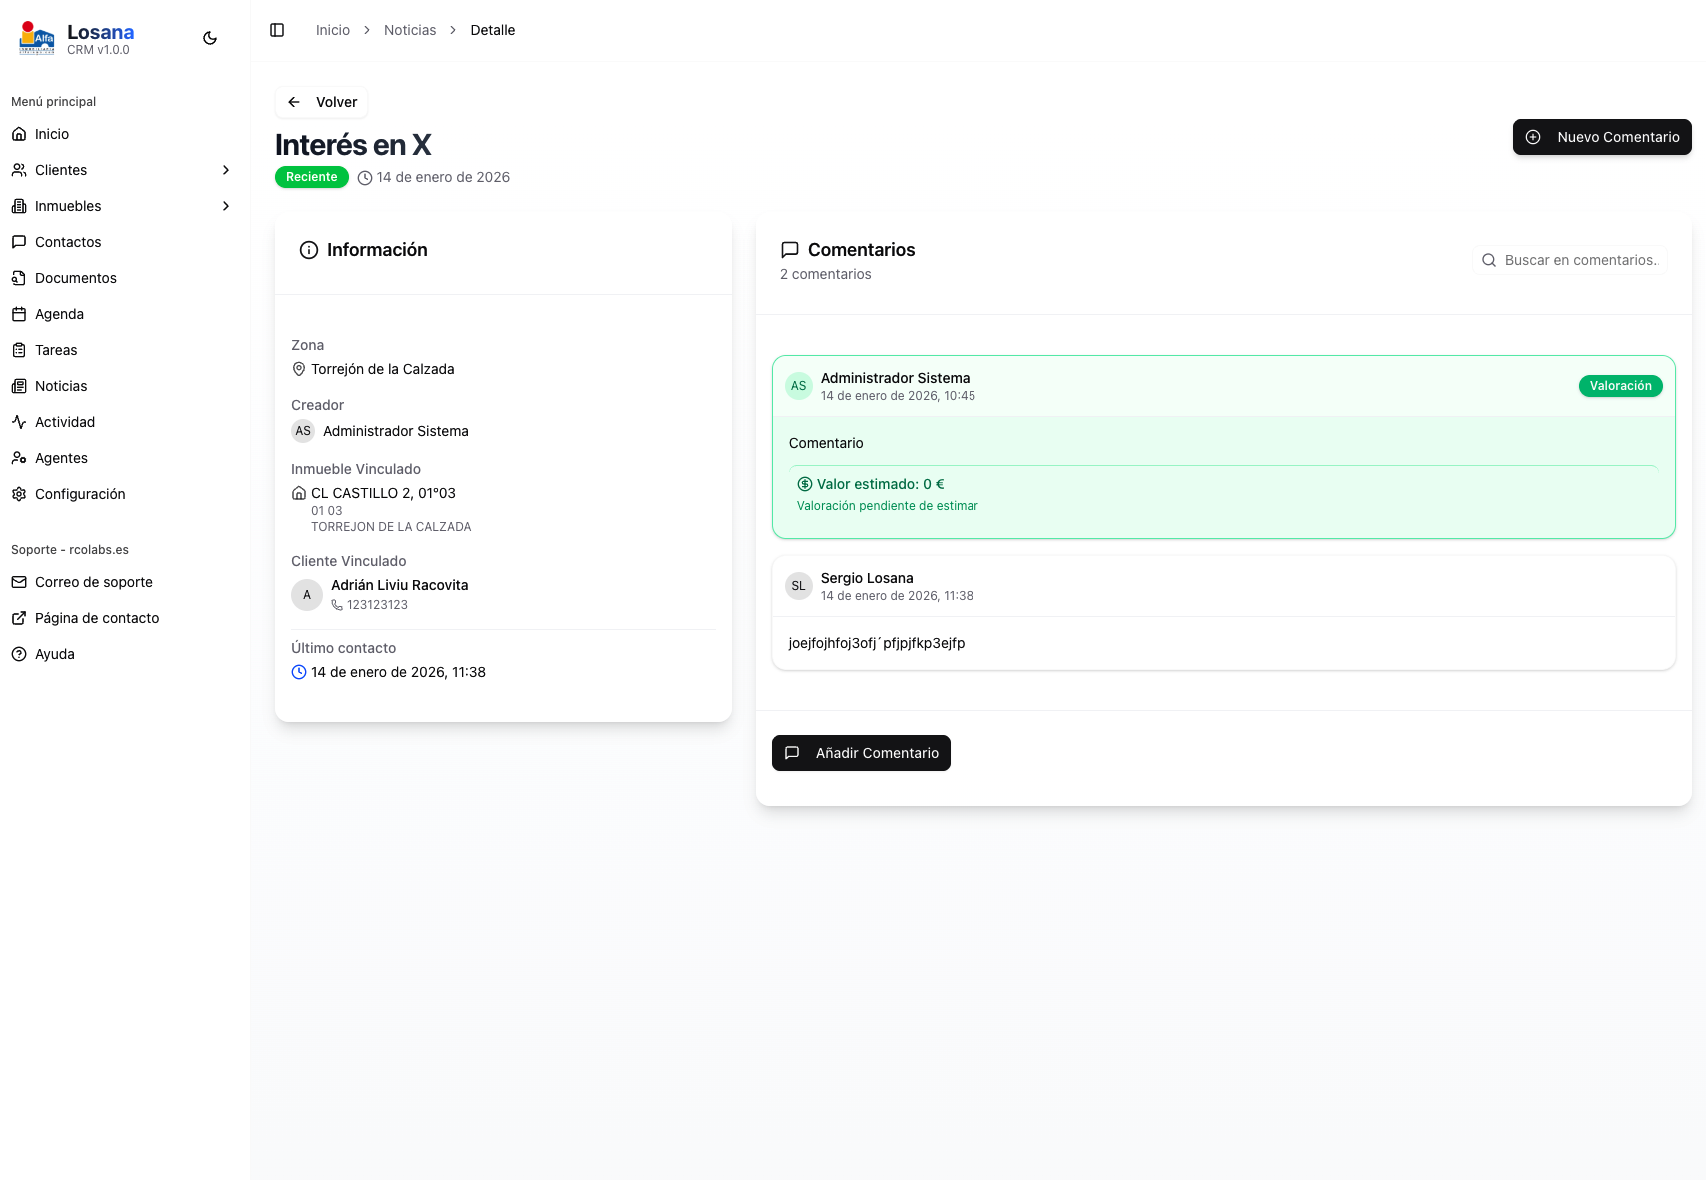
Task: Open Página de contacto external link
Action: pyautogui.click(x=97, y=618)
